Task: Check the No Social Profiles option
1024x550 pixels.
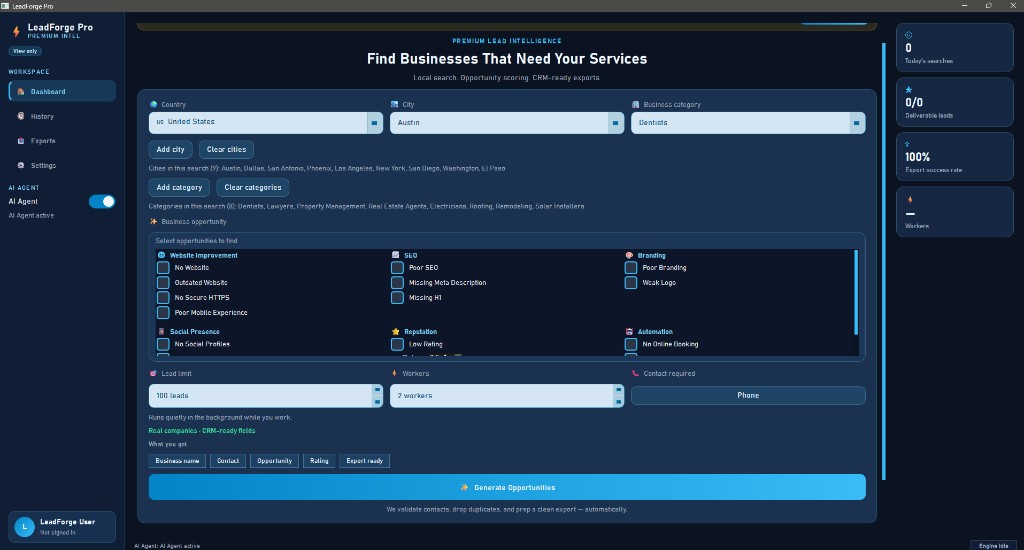Action: tap(163, 344)
